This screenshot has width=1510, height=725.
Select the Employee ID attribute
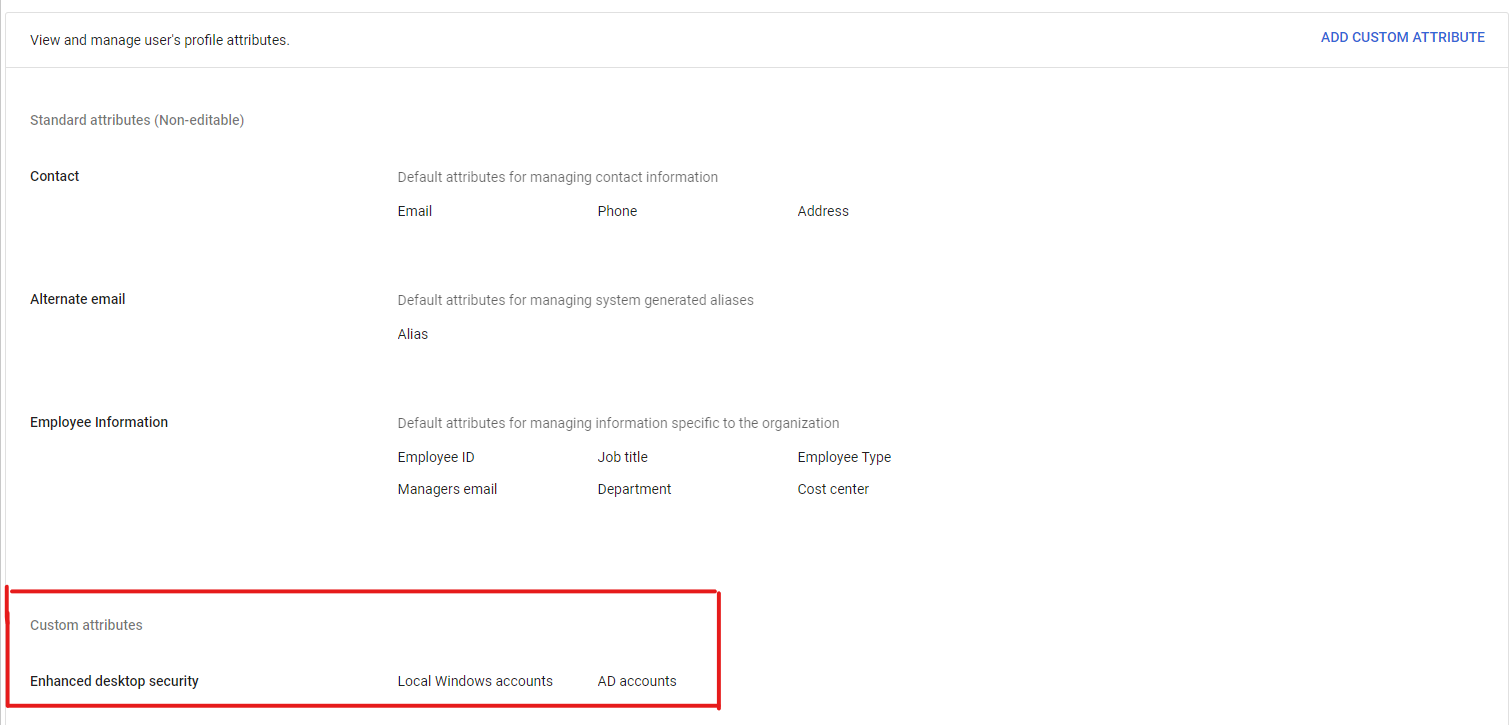[436, 457]
